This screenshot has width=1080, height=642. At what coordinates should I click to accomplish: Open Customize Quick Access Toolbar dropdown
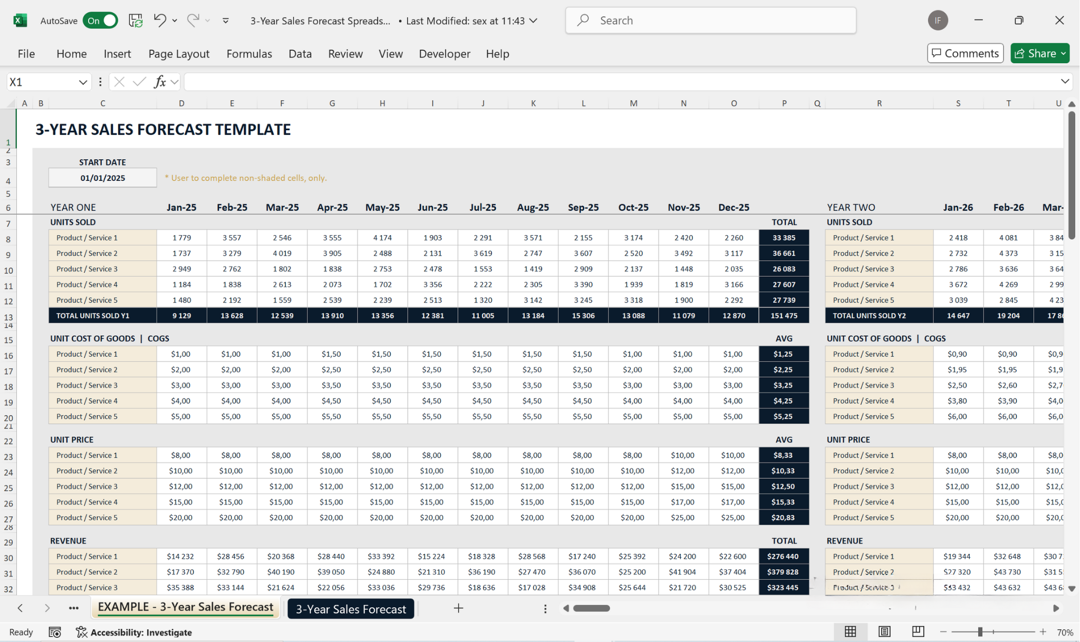226,21
